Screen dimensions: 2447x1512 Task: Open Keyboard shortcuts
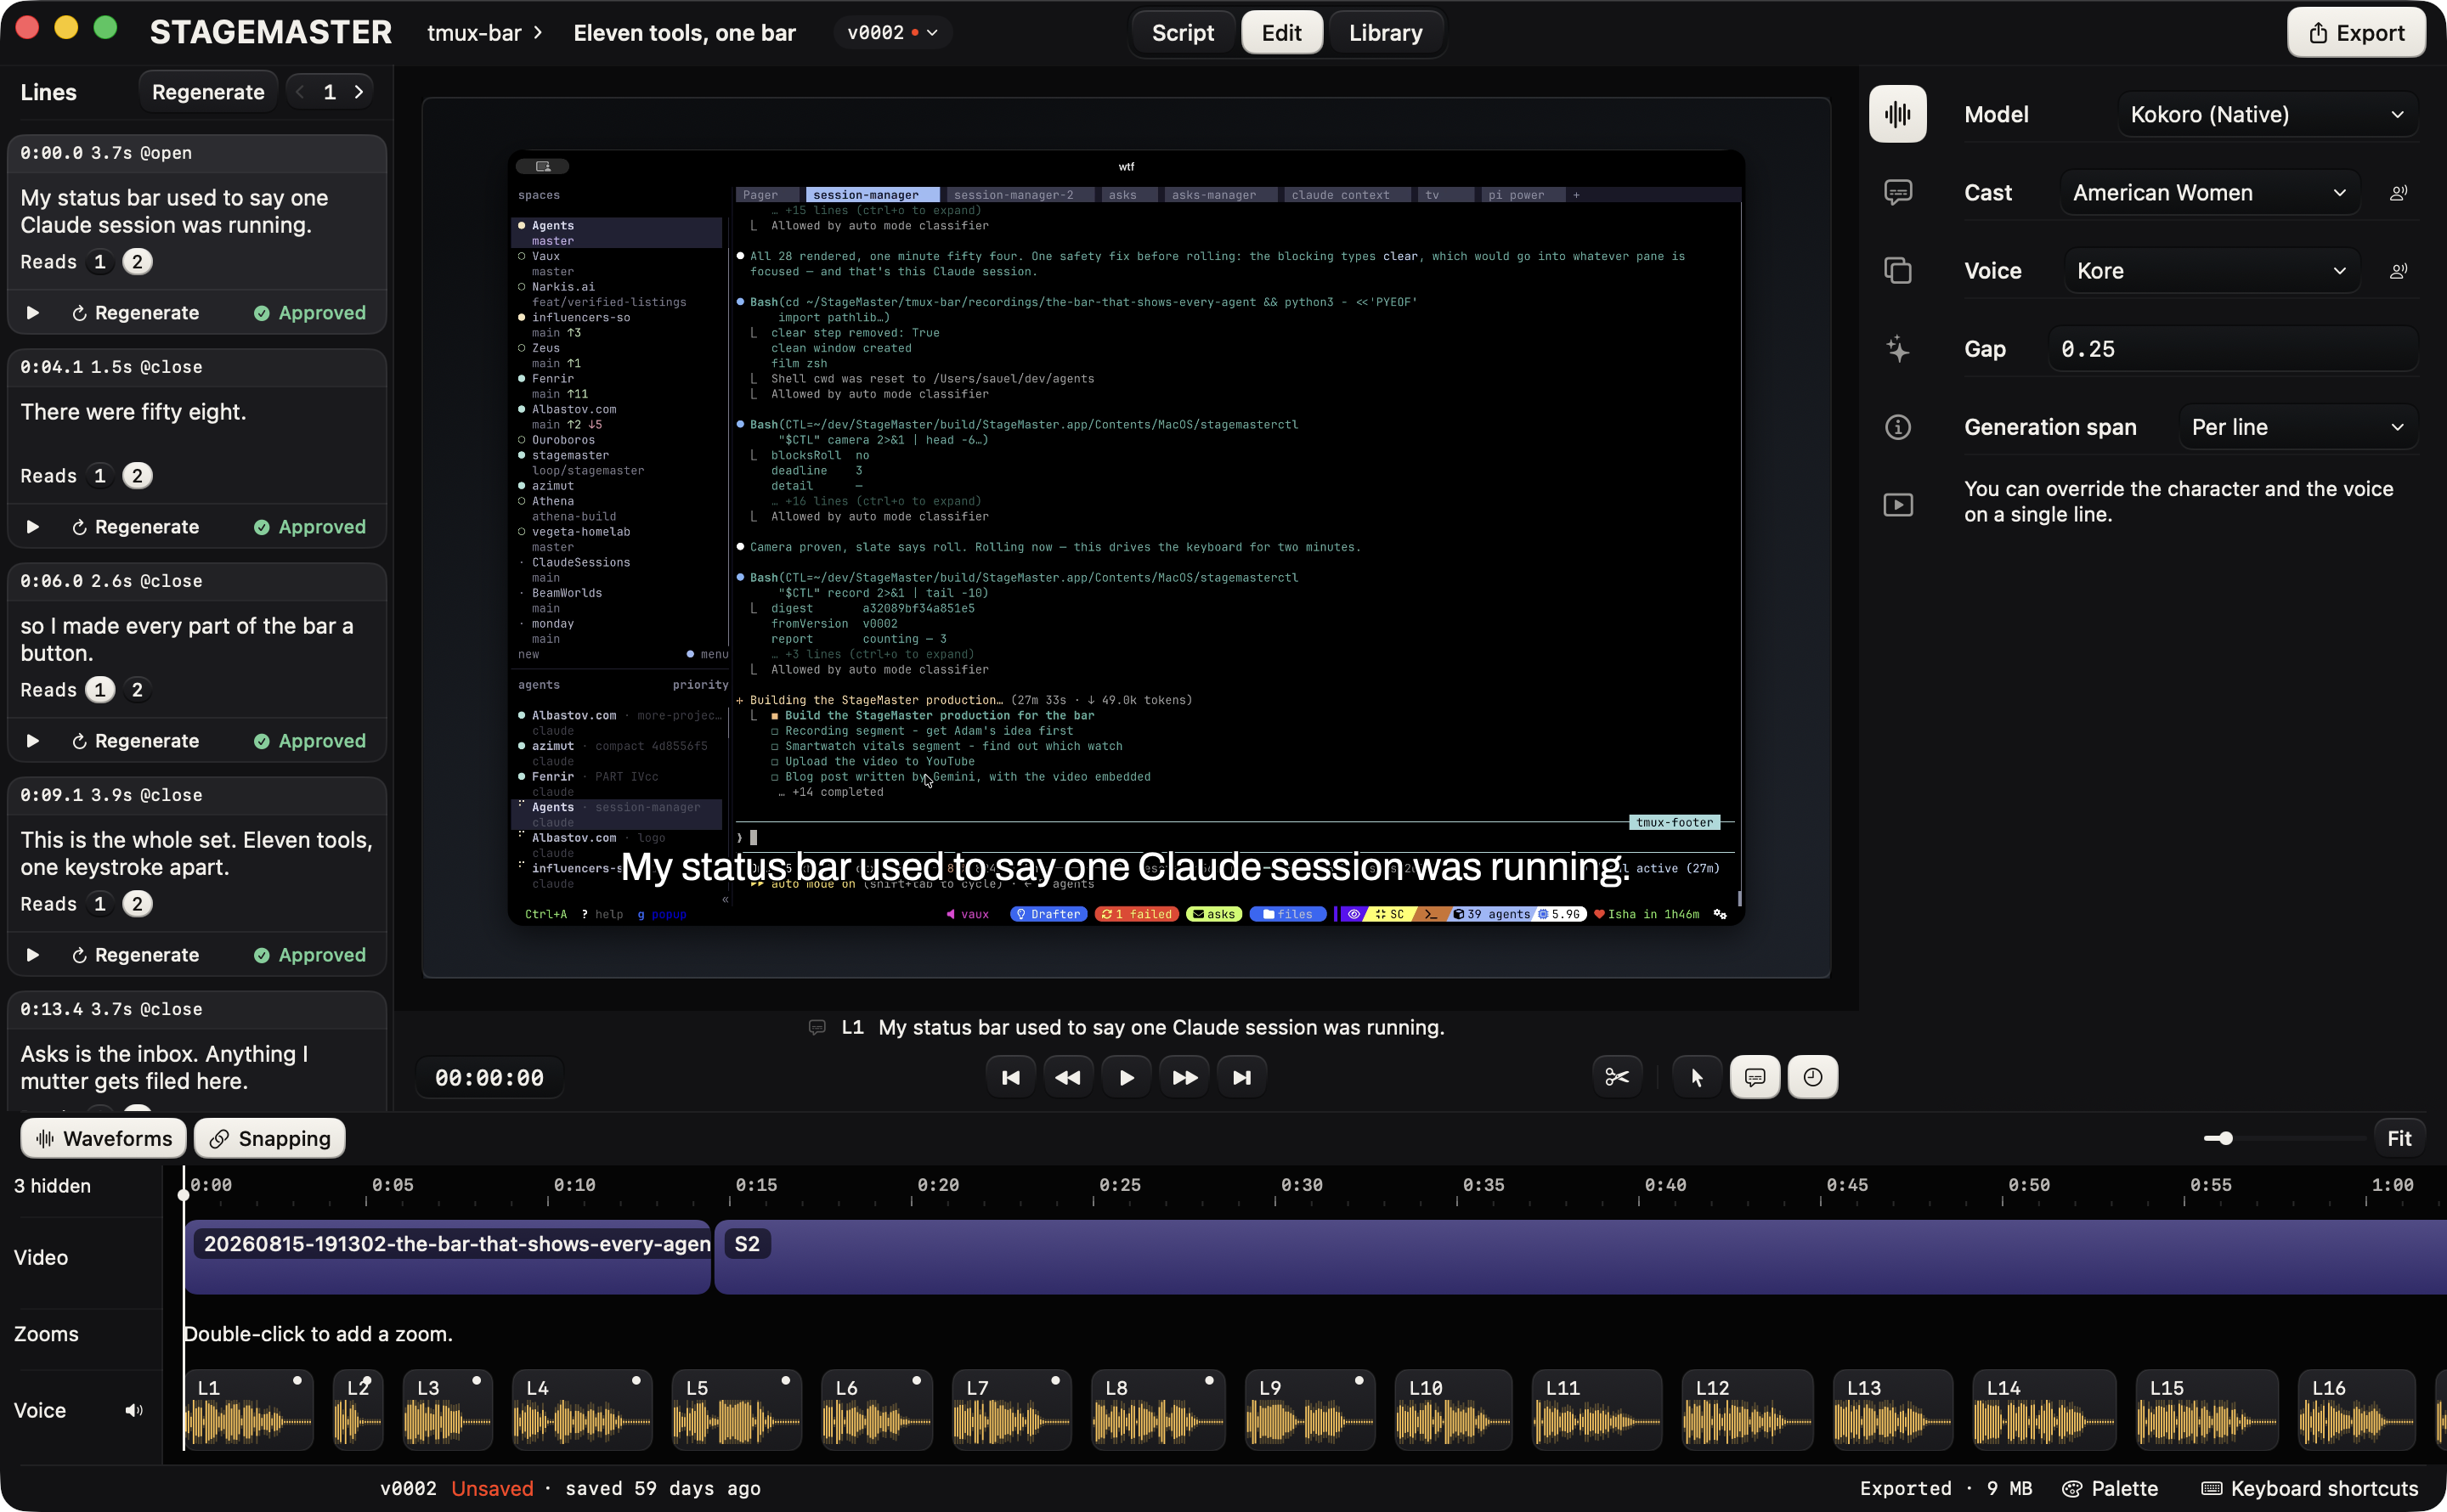click(2310, 1488)
